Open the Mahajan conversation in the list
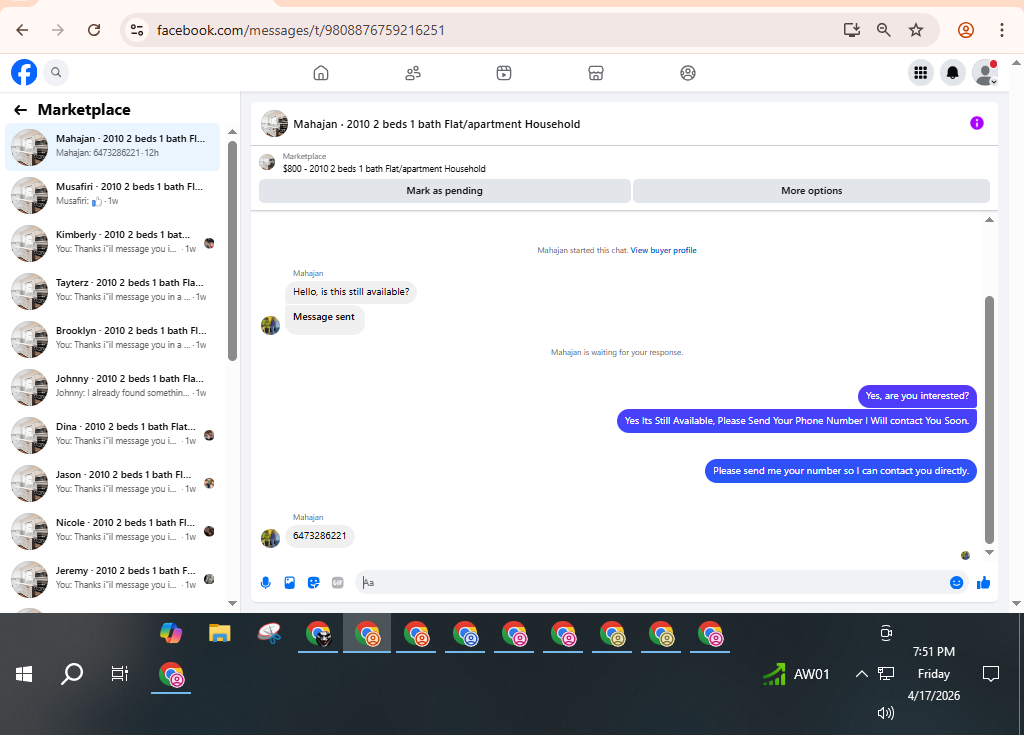 [x=112, y=147]
